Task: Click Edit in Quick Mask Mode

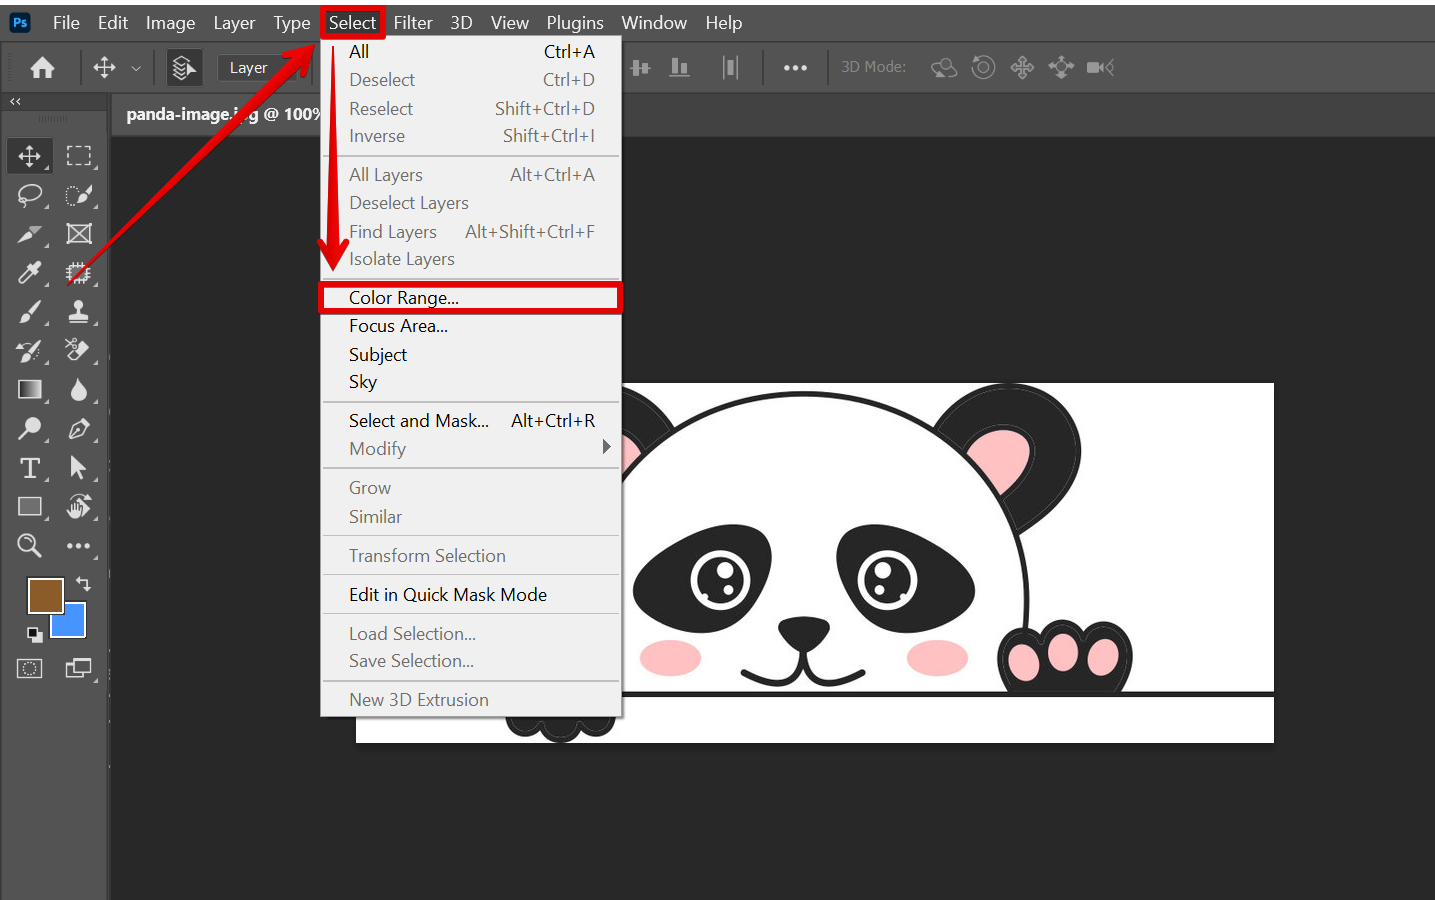Action: (x=448, y=595)
